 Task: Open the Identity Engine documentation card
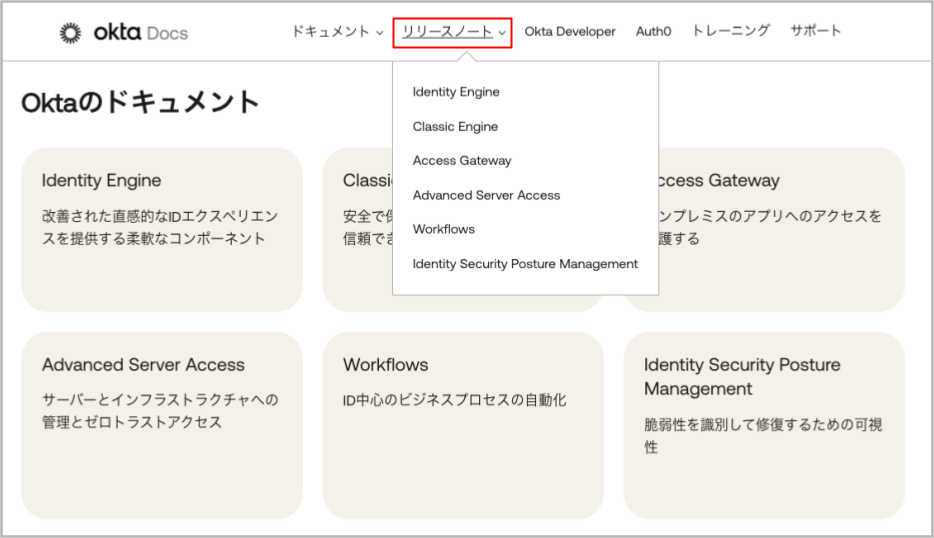pyautogui.click(x=161, y=230)
